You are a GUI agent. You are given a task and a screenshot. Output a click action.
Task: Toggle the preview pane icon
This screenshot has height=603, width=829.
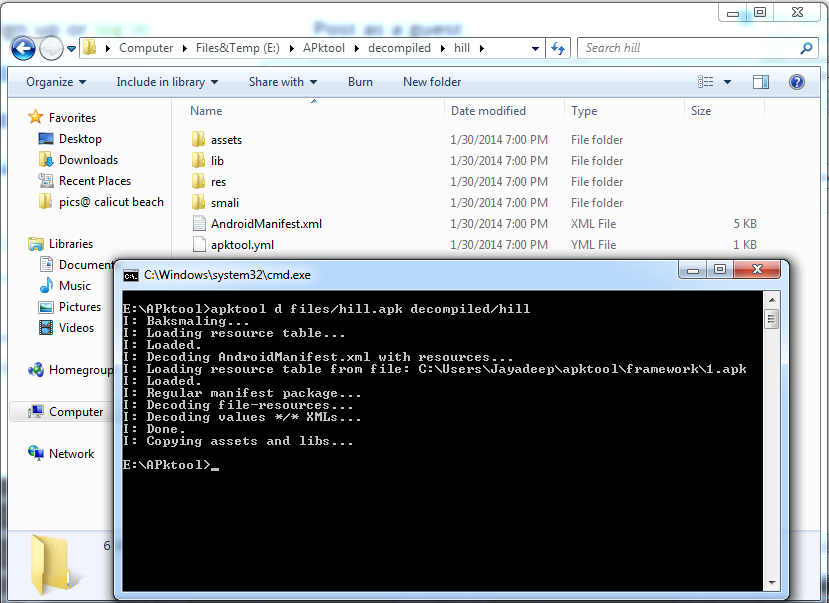[761, 82]
